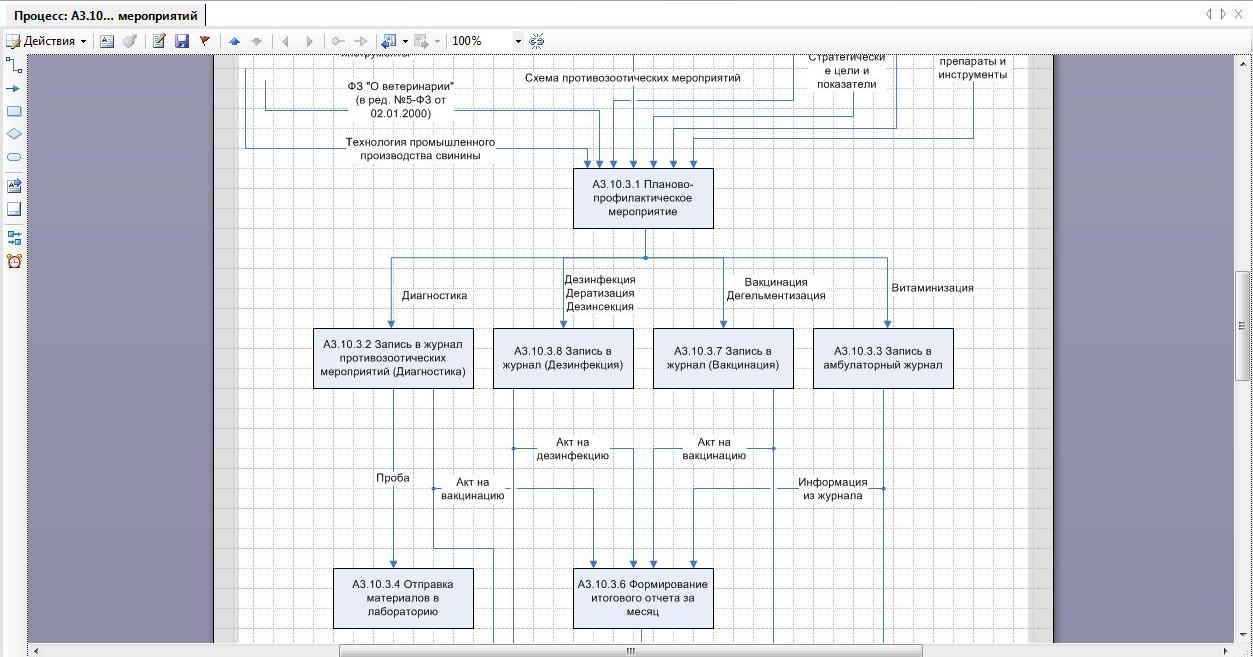1253x657 pixels.
Task: Save diagram with the floppy disk icon
Action: 182,41
